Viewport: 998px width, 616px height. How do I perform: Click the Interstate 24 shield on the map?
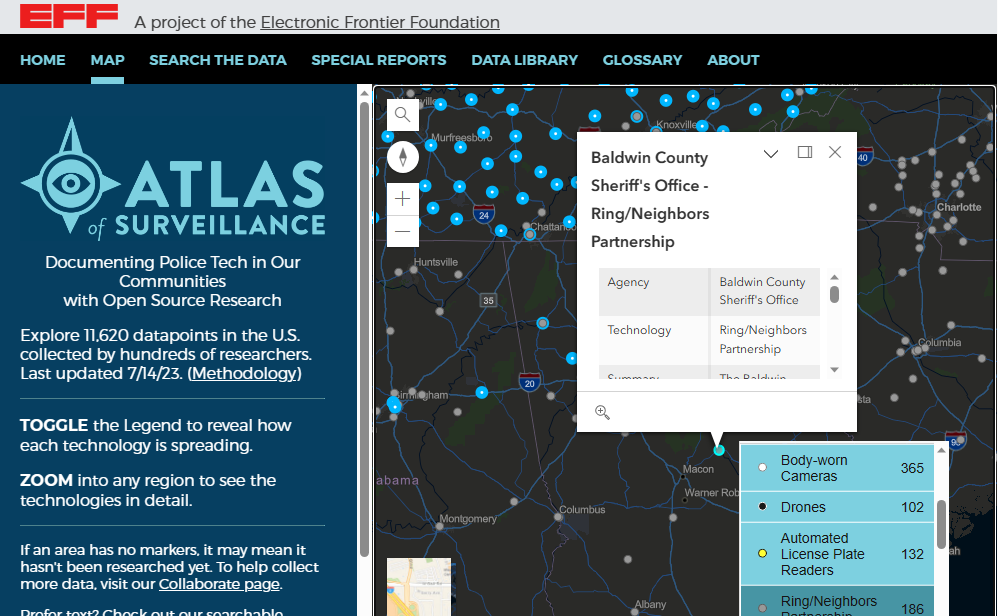[x=484, y=214]
